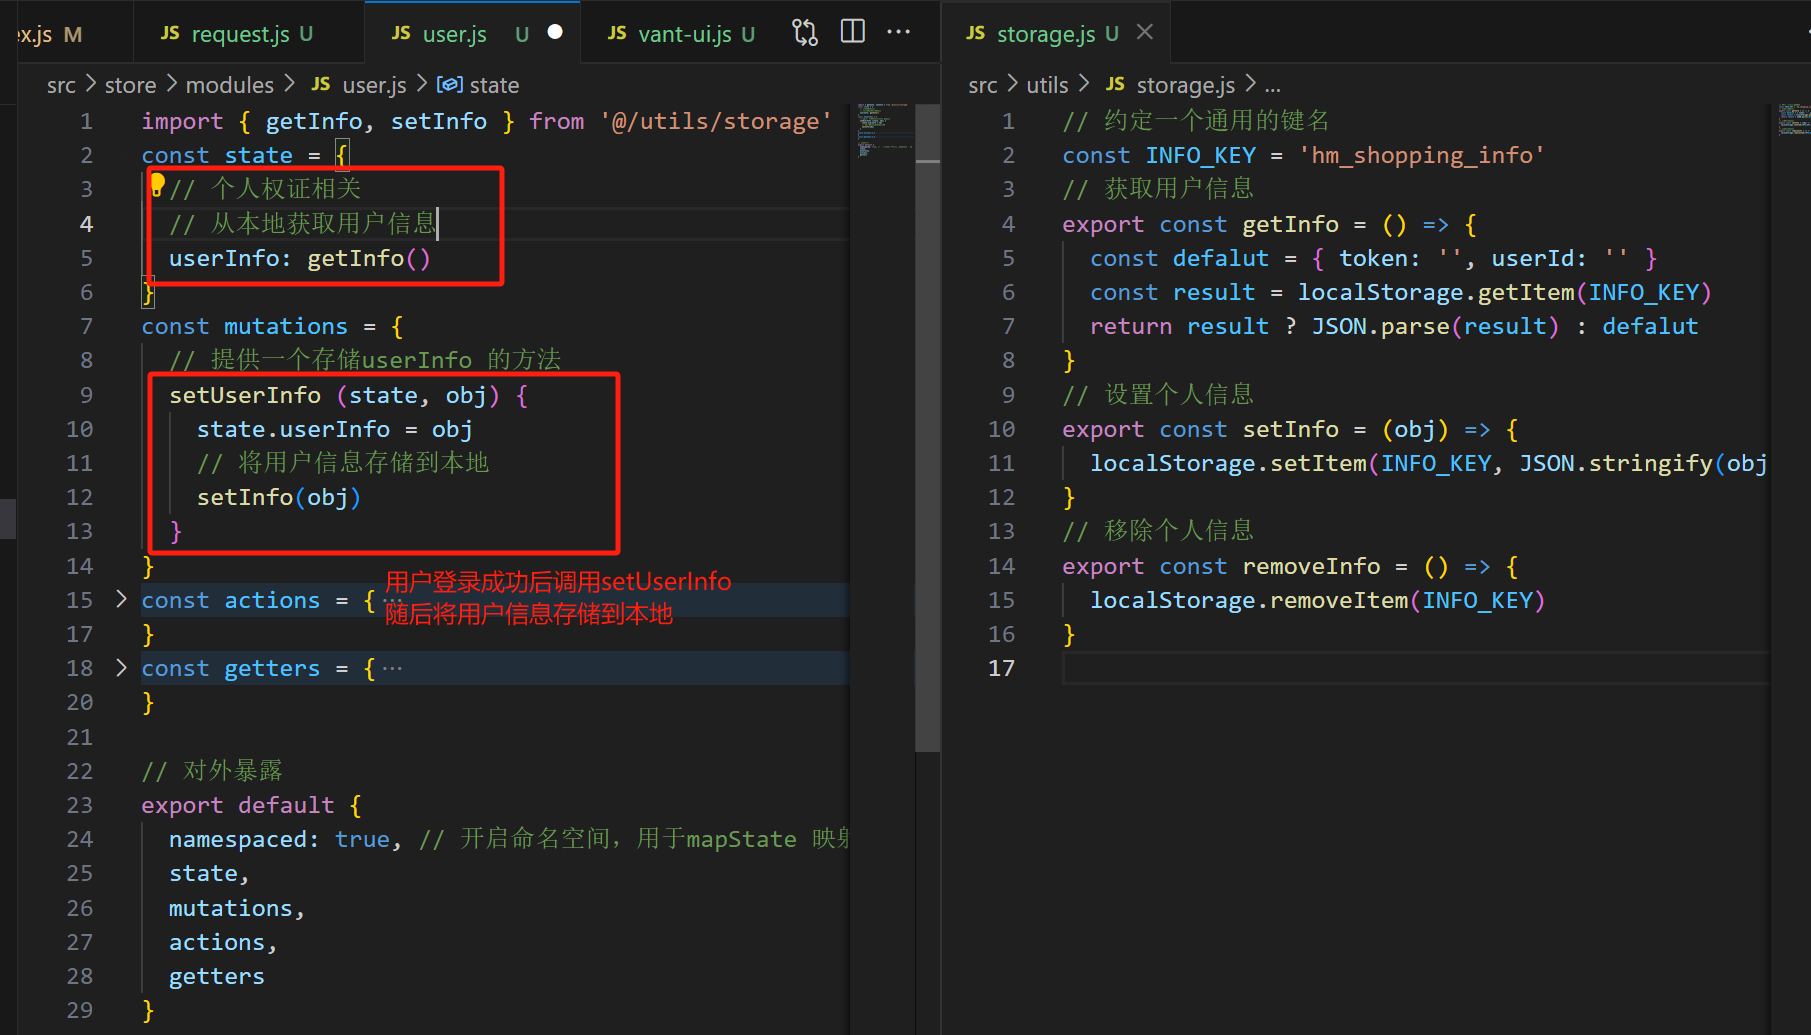Click the unsaved dot on user.js tab
The image size is (1811, 1035).
(x=555, y=33)
